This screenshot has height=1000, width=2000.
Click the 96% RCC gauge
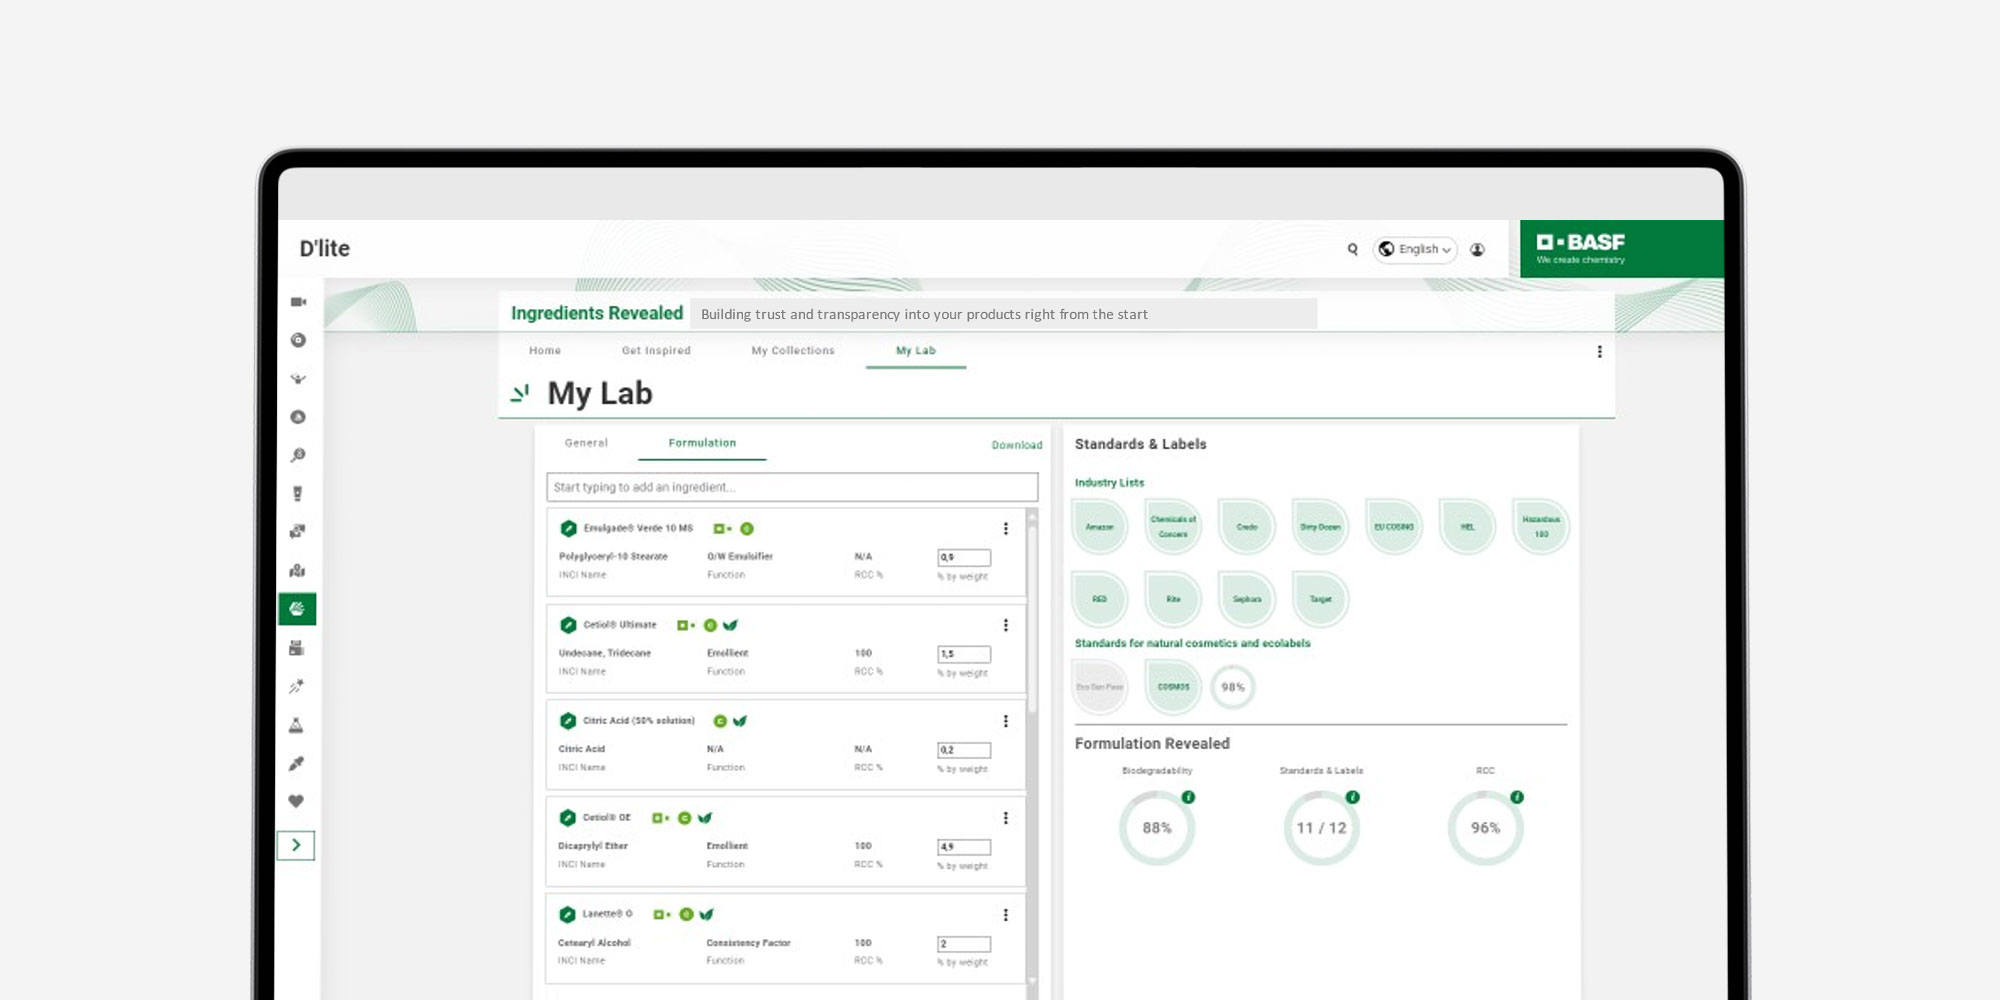pos(1486,828)
